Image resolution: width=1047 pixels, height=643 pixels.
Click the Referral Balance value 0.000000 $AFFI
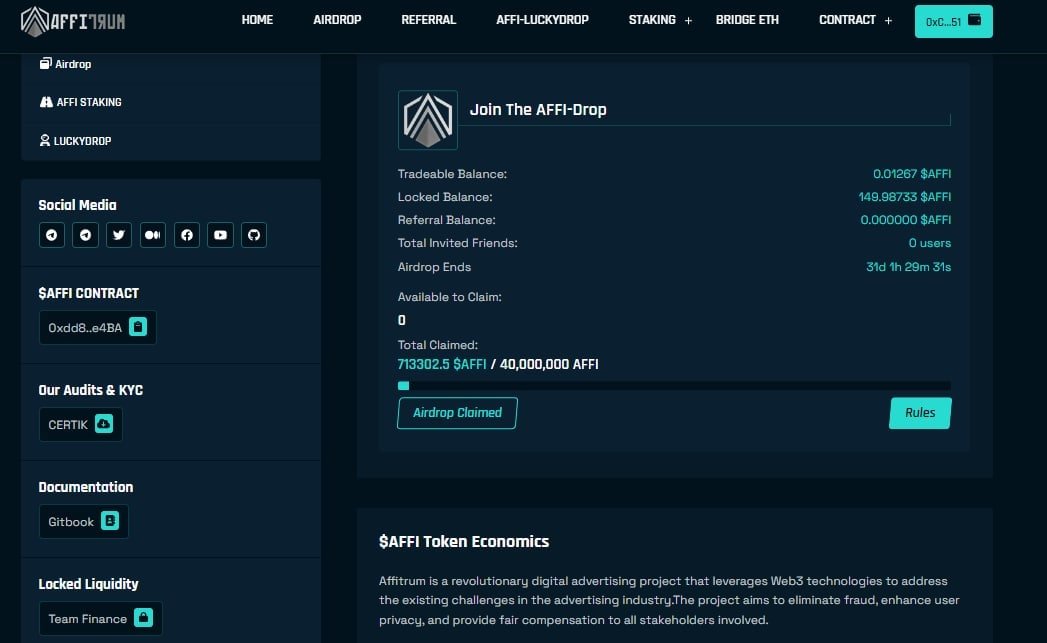coord(905,220)
